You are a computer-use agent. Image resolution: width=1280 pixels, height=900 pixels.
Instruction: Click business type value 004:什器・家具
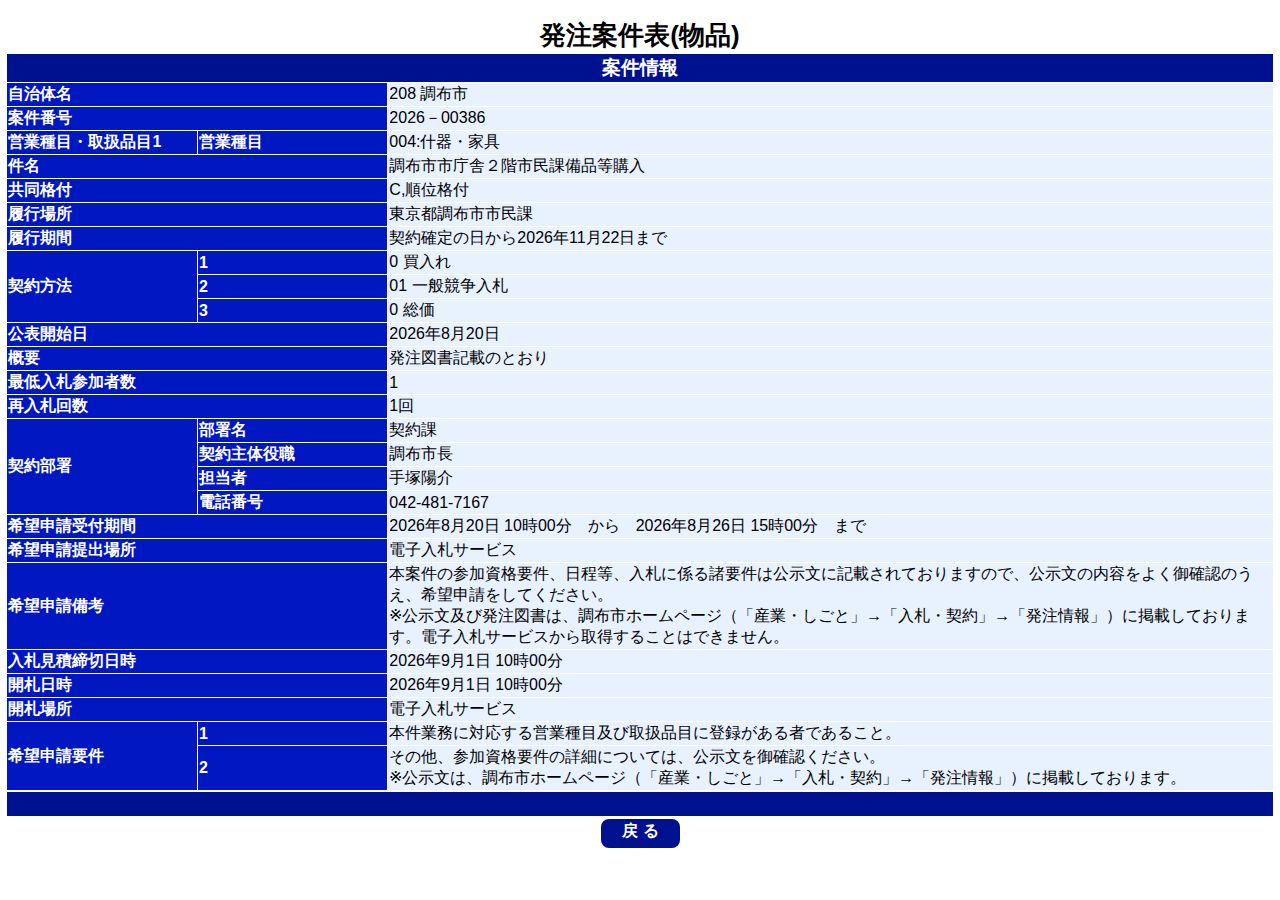tap(444, 142)
